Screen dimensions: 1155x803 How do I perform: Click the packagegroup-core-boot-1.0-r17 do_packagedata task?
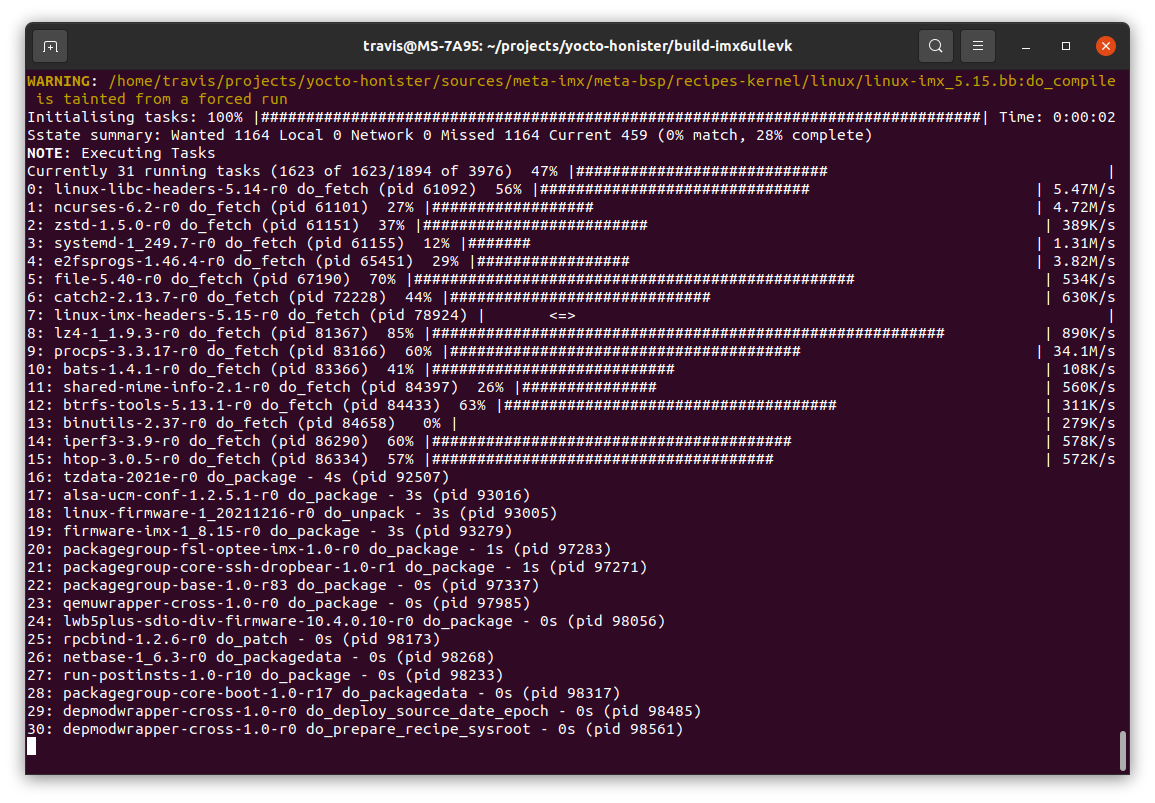click(324, 694)
